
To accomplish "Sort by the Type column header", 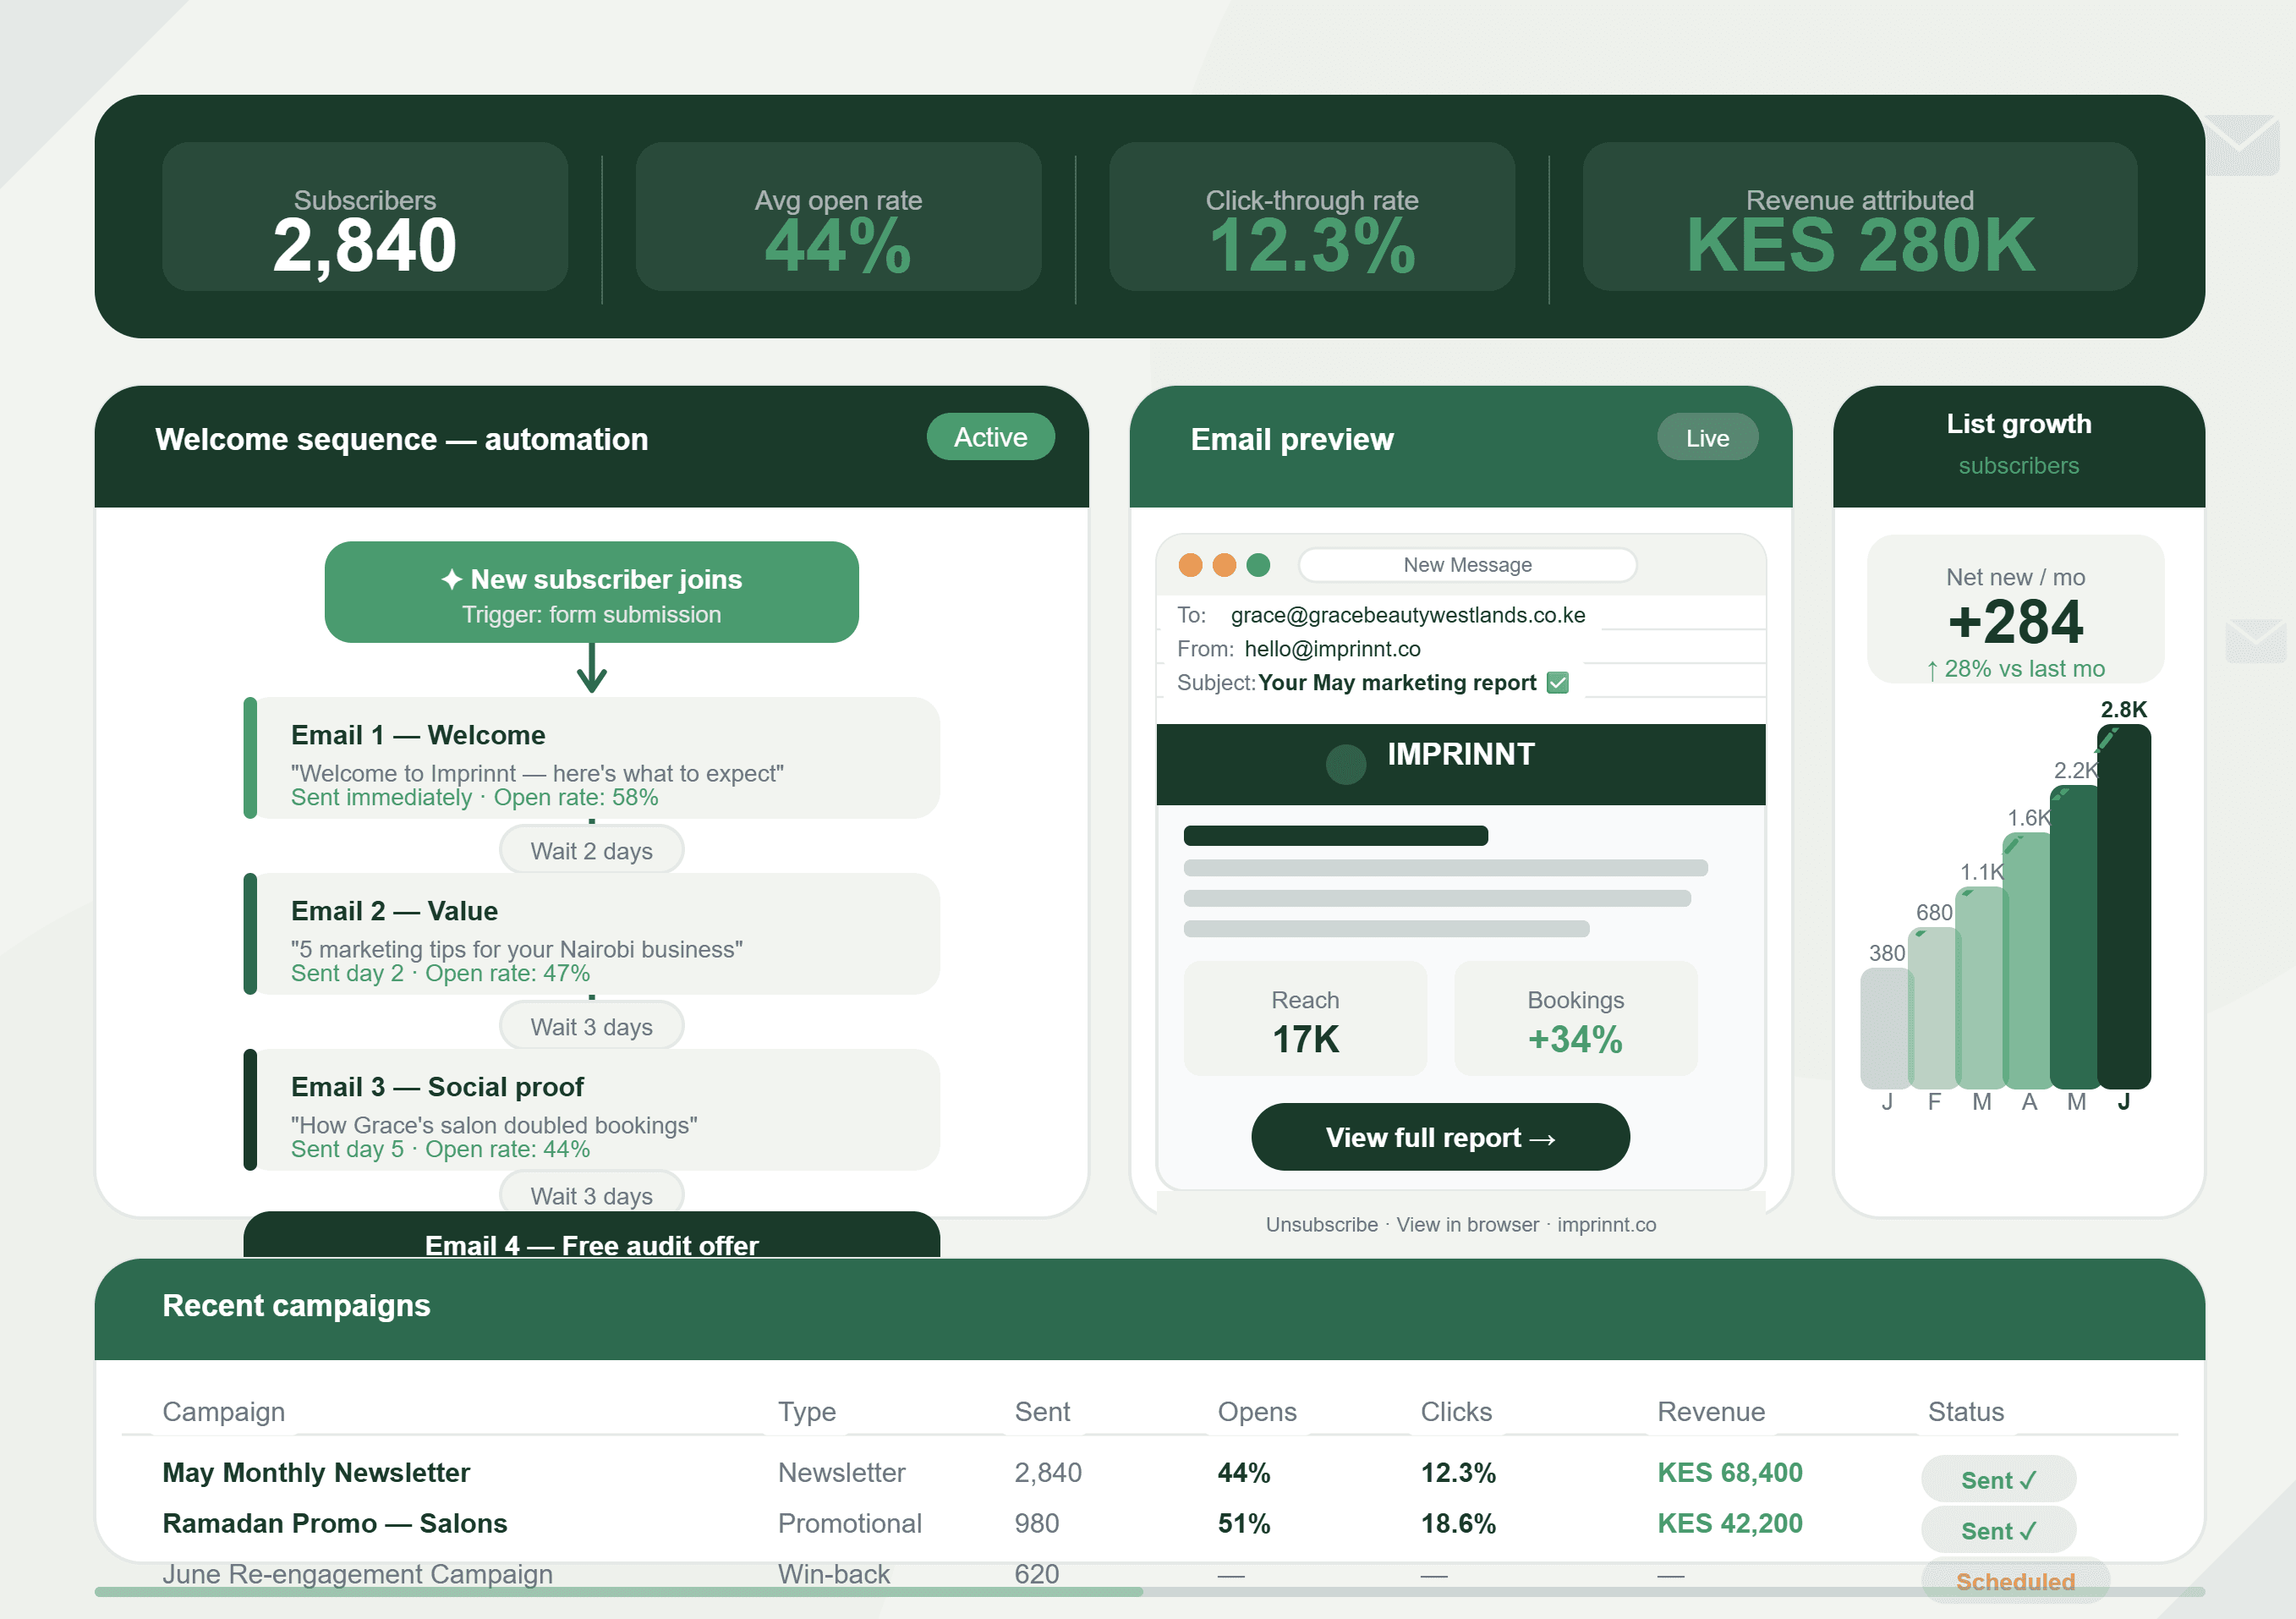I will click(807, 1411).
